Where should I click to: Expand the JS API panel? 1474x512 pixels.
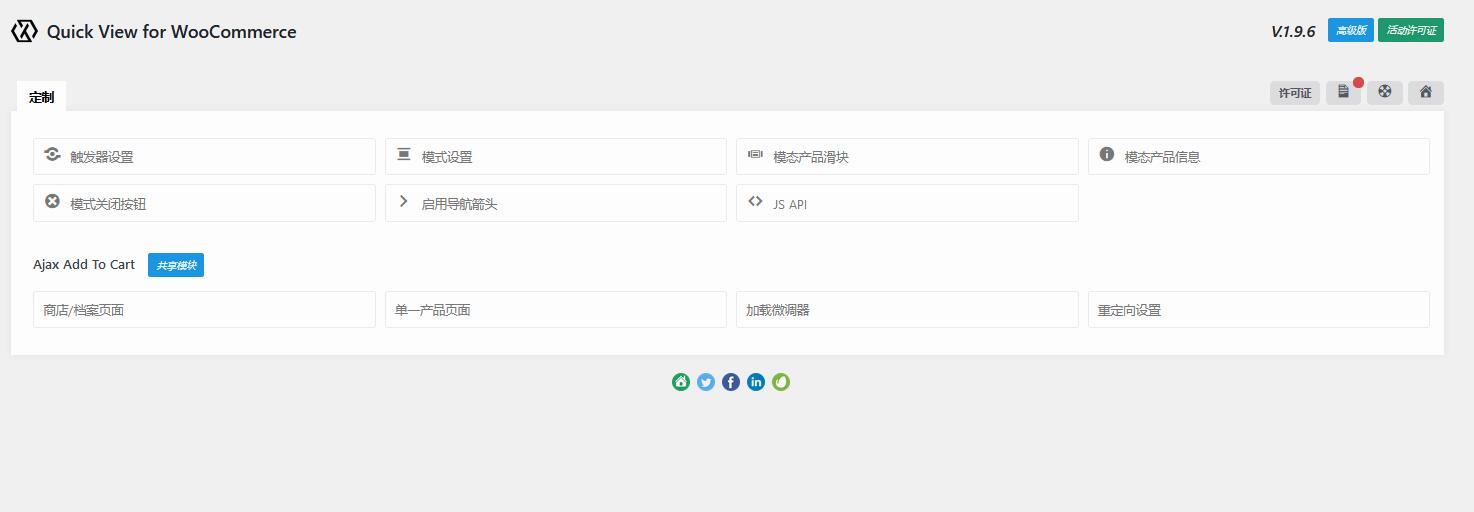tap(907, 203)
